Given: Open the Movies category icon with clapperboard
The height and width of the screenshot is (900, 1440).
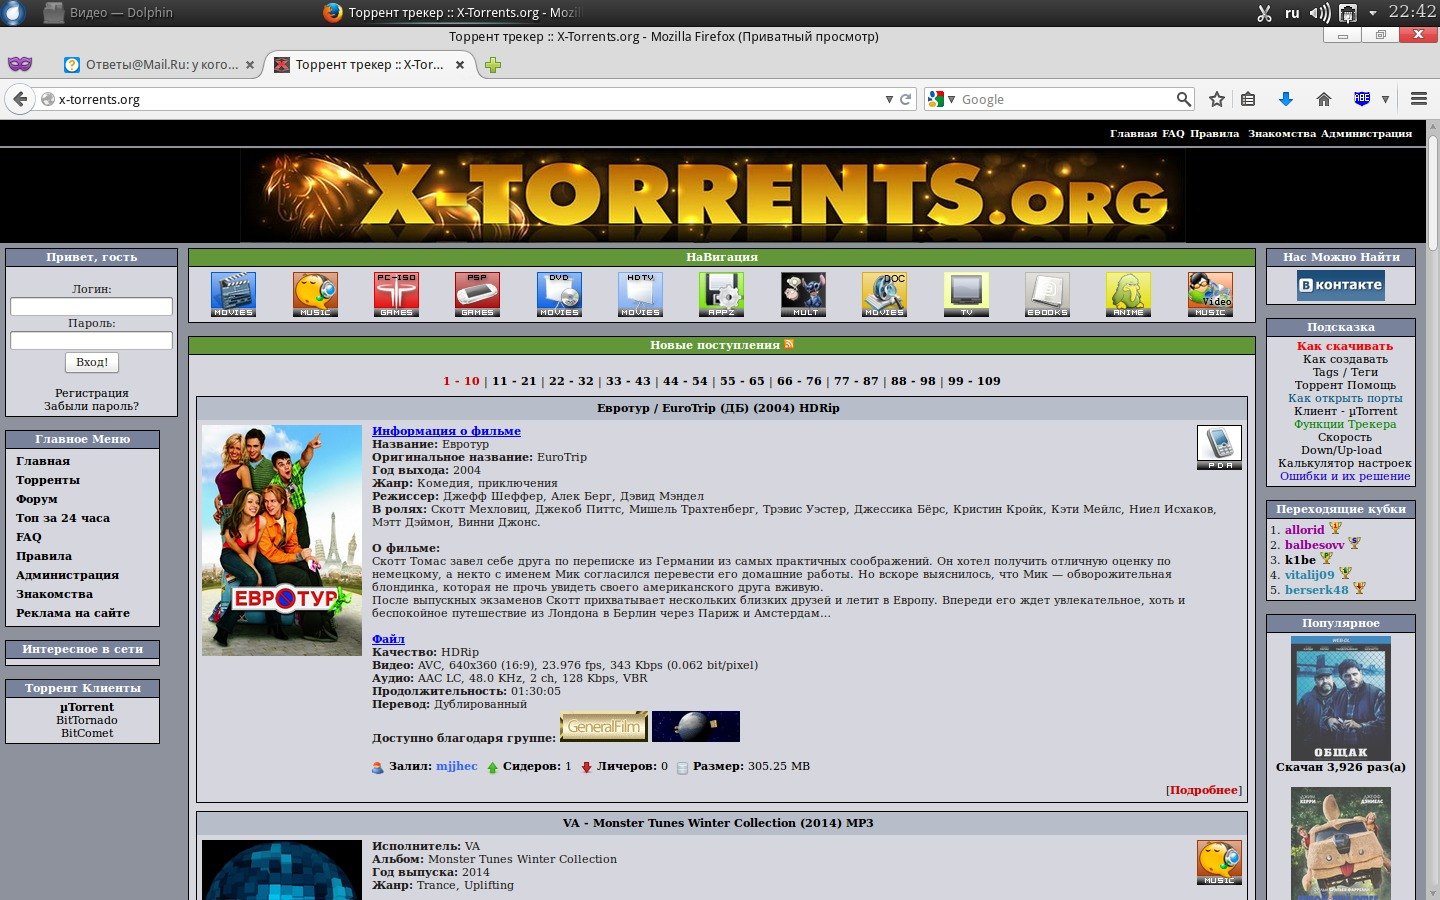Looking at the screenshot, I should tap(233, 294).
